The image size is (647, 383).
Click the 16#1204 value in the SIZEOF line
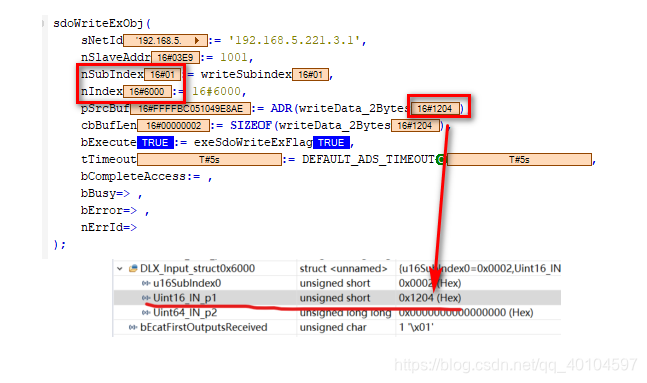pos(415,125)
